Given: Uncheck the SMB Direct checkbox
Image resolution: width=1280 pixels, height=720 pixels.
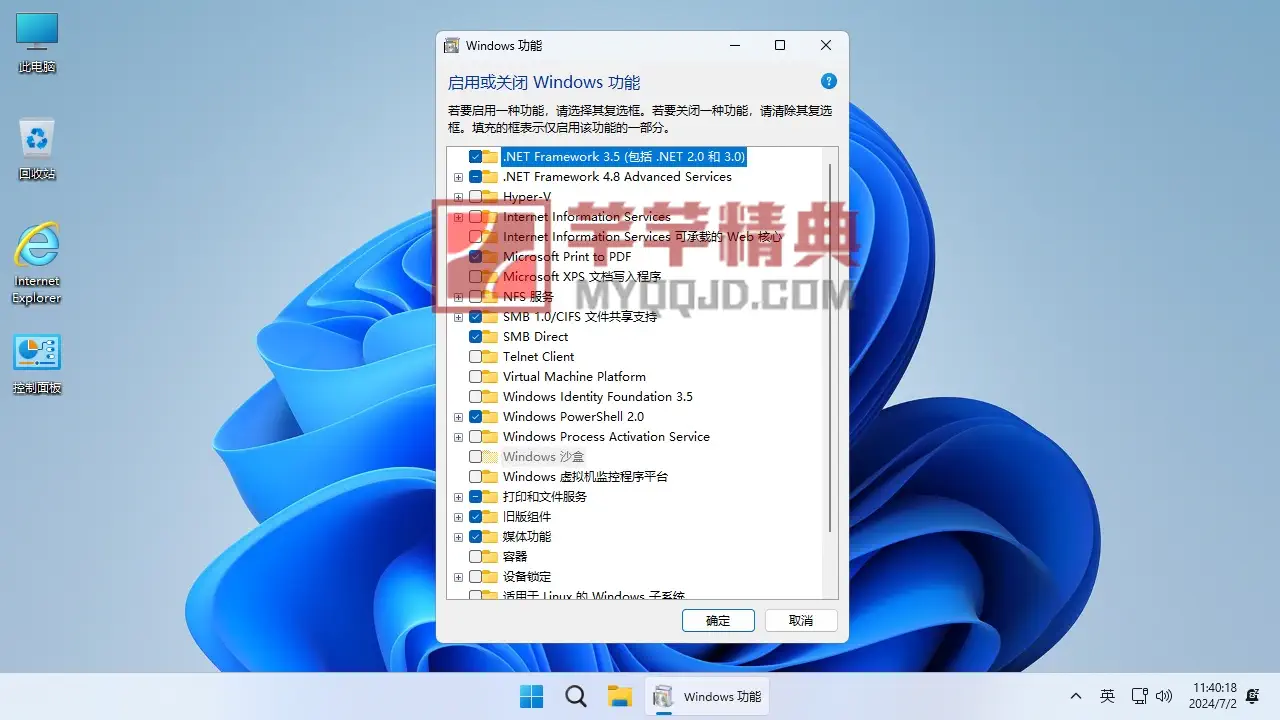Looking at the screenshot, I should click(475, 337).
